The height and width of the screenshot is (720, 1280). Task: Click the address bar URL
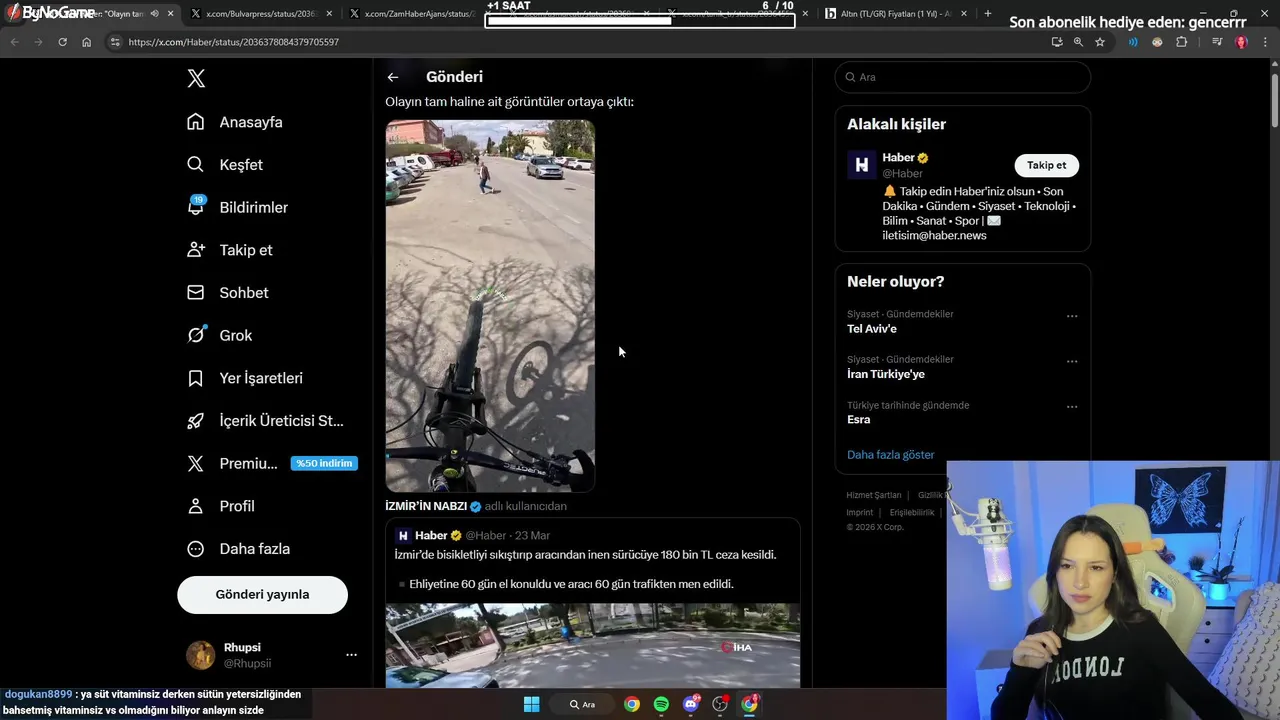[x=234, y=42]
